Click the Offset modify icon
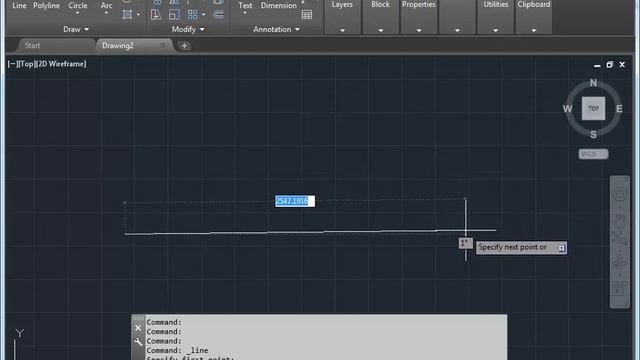640x360 pixels. pyautogui.click(x=218, y=15)
